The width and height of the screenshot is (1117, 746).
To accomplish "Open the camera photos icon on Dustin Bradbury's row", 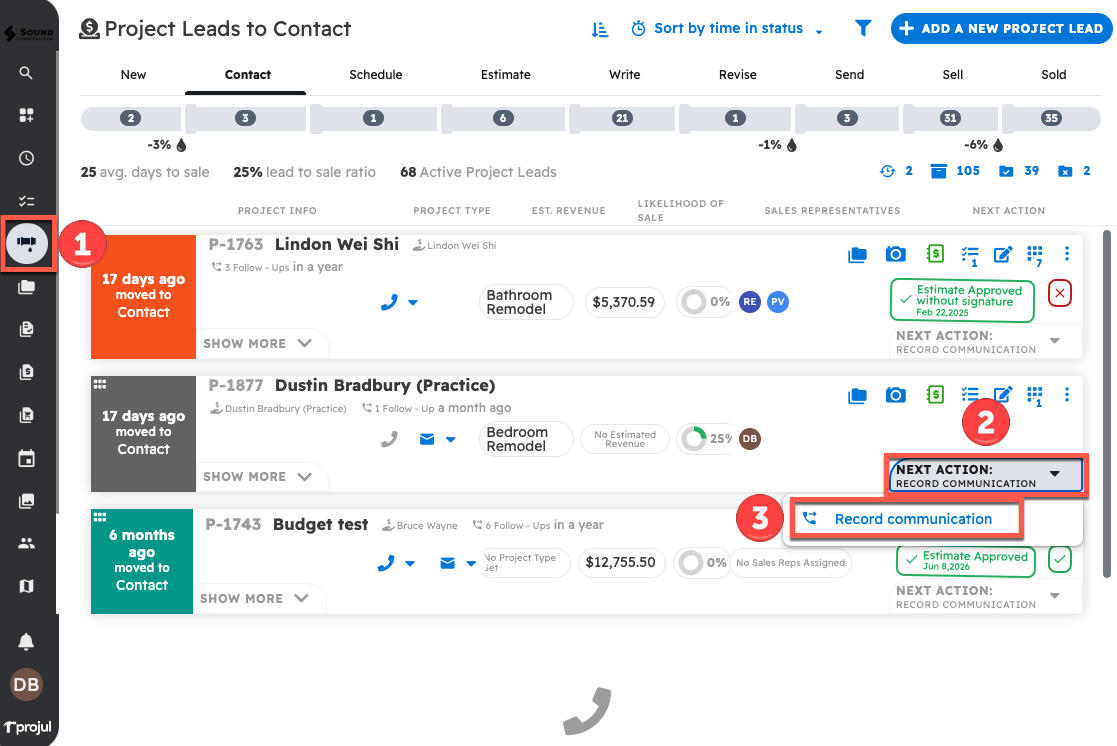I will point(895,394).
